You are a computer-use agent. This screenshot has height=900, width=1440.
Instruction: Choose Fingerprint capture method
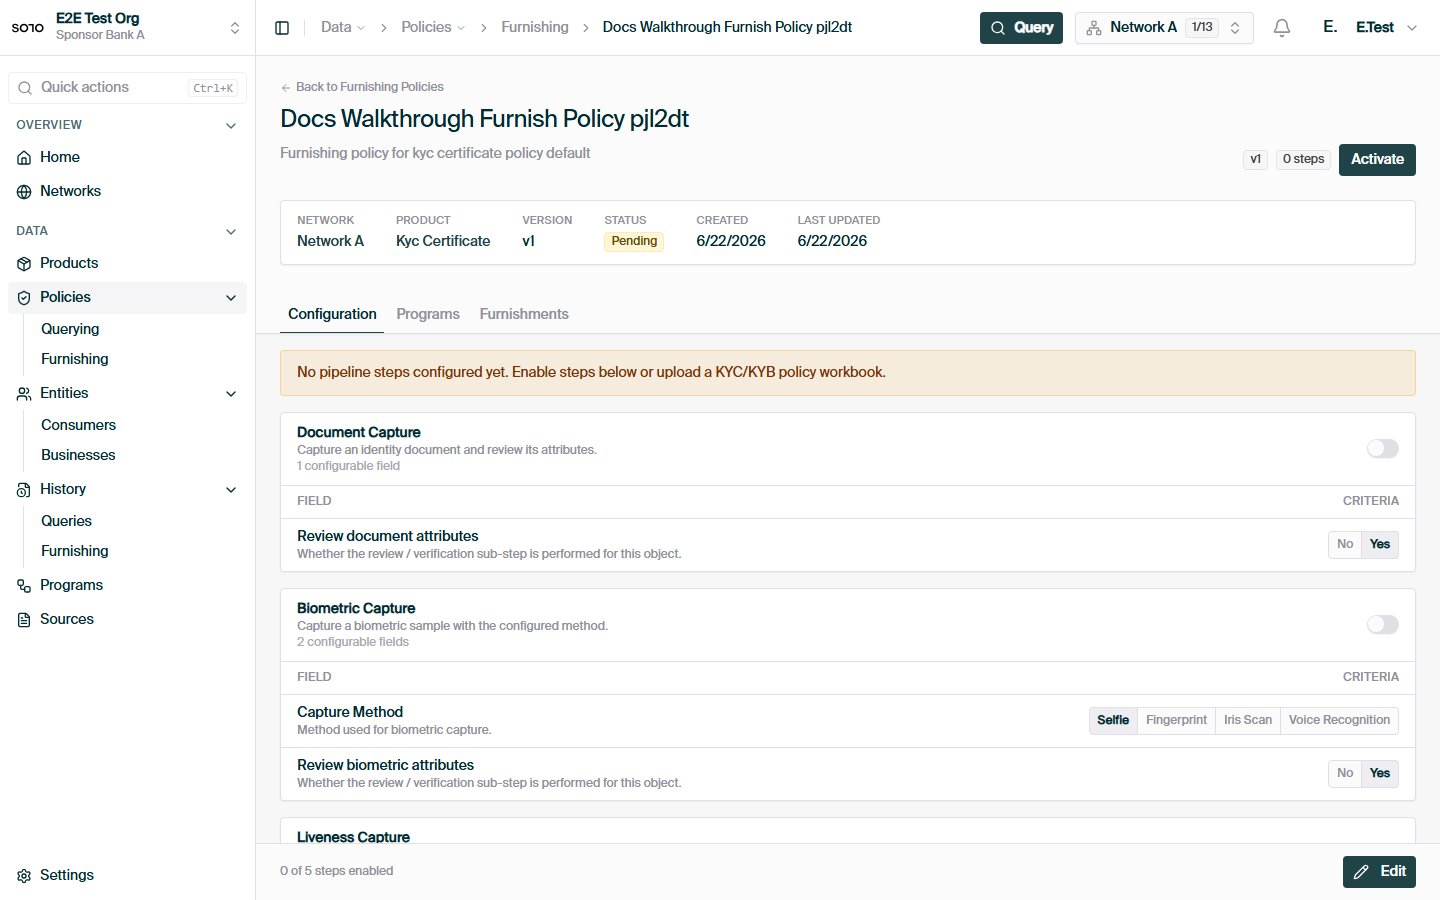1176,720
